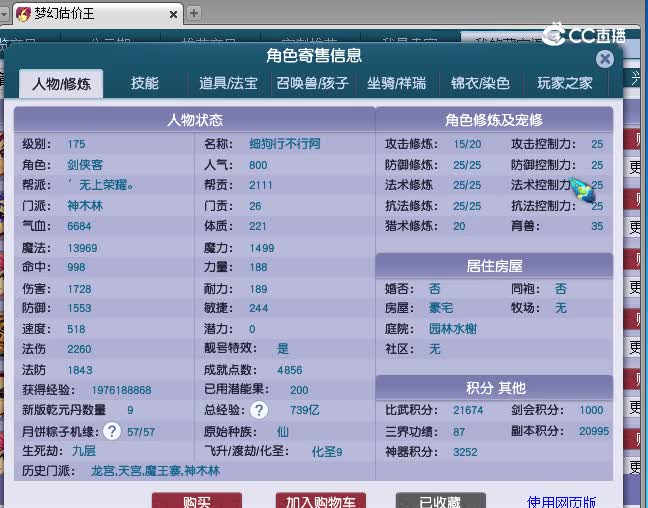Click the 魔法 value 13969
Image resolution: width=648 pixels, height=508 pixels.
82,248
